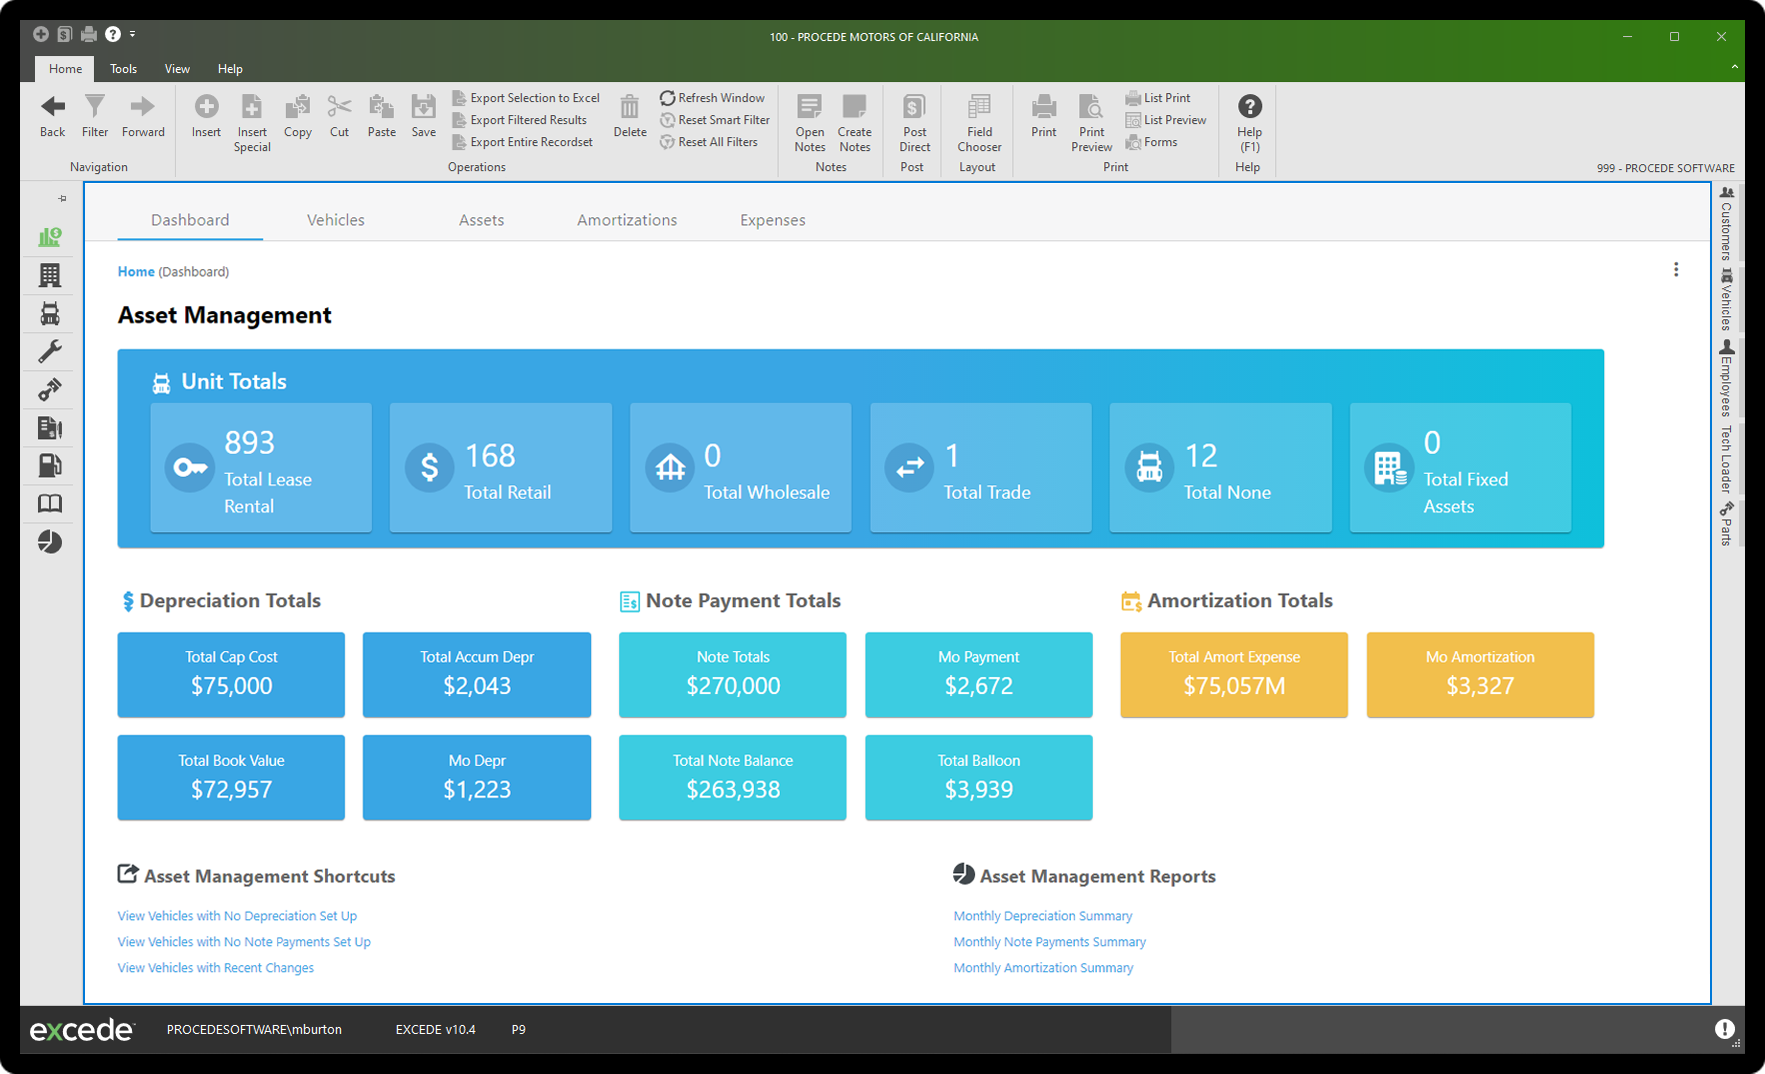Viewport: 1765px width, 1074px height.
Task: Select the truck icon in left sidebar
Action: tap(50, 314)
